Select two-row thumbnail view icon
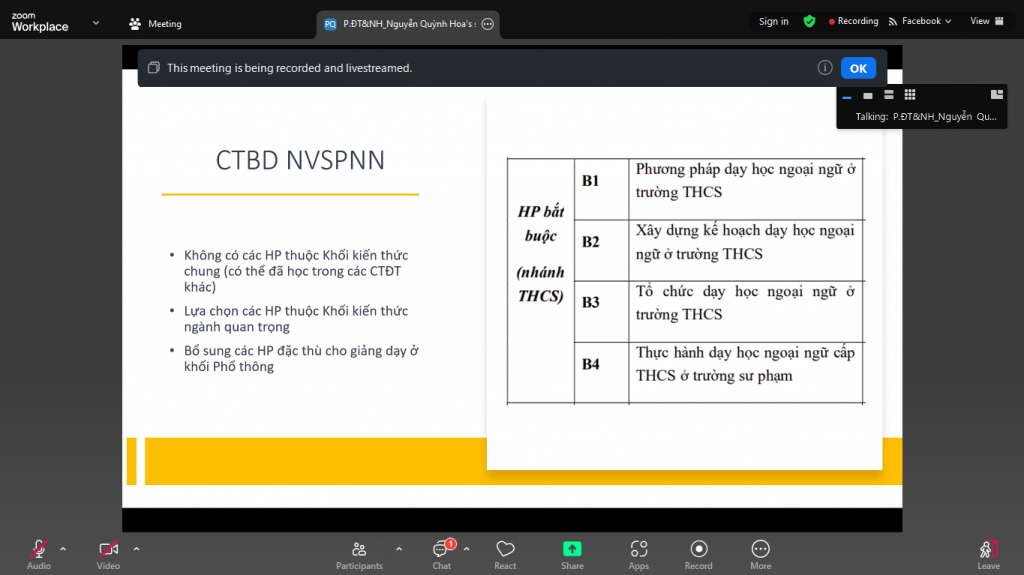 pos(889,95)
